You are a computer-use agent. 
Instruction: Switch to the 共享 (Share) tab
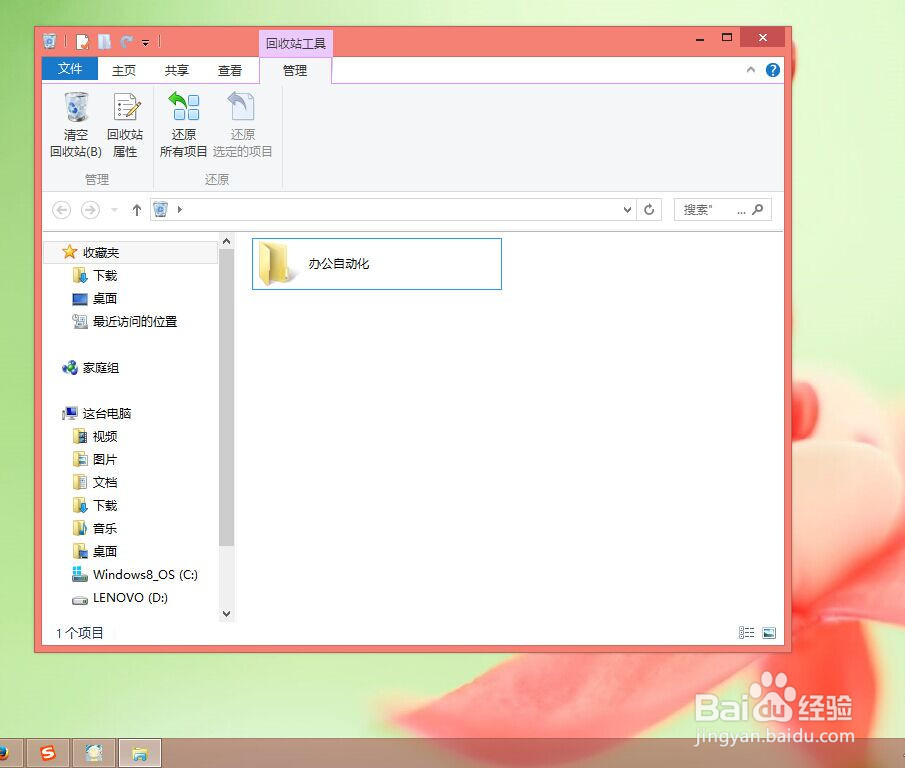[177, 70]
